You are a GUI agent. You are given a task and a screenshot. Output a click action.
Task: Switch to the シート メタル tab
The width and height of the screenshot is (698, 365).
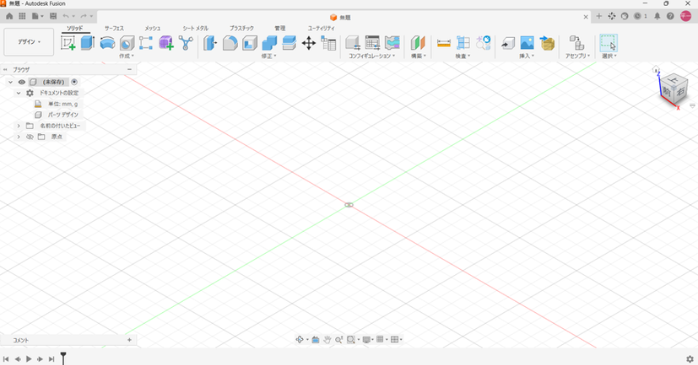pyautogui.click(x=195, y=28)
